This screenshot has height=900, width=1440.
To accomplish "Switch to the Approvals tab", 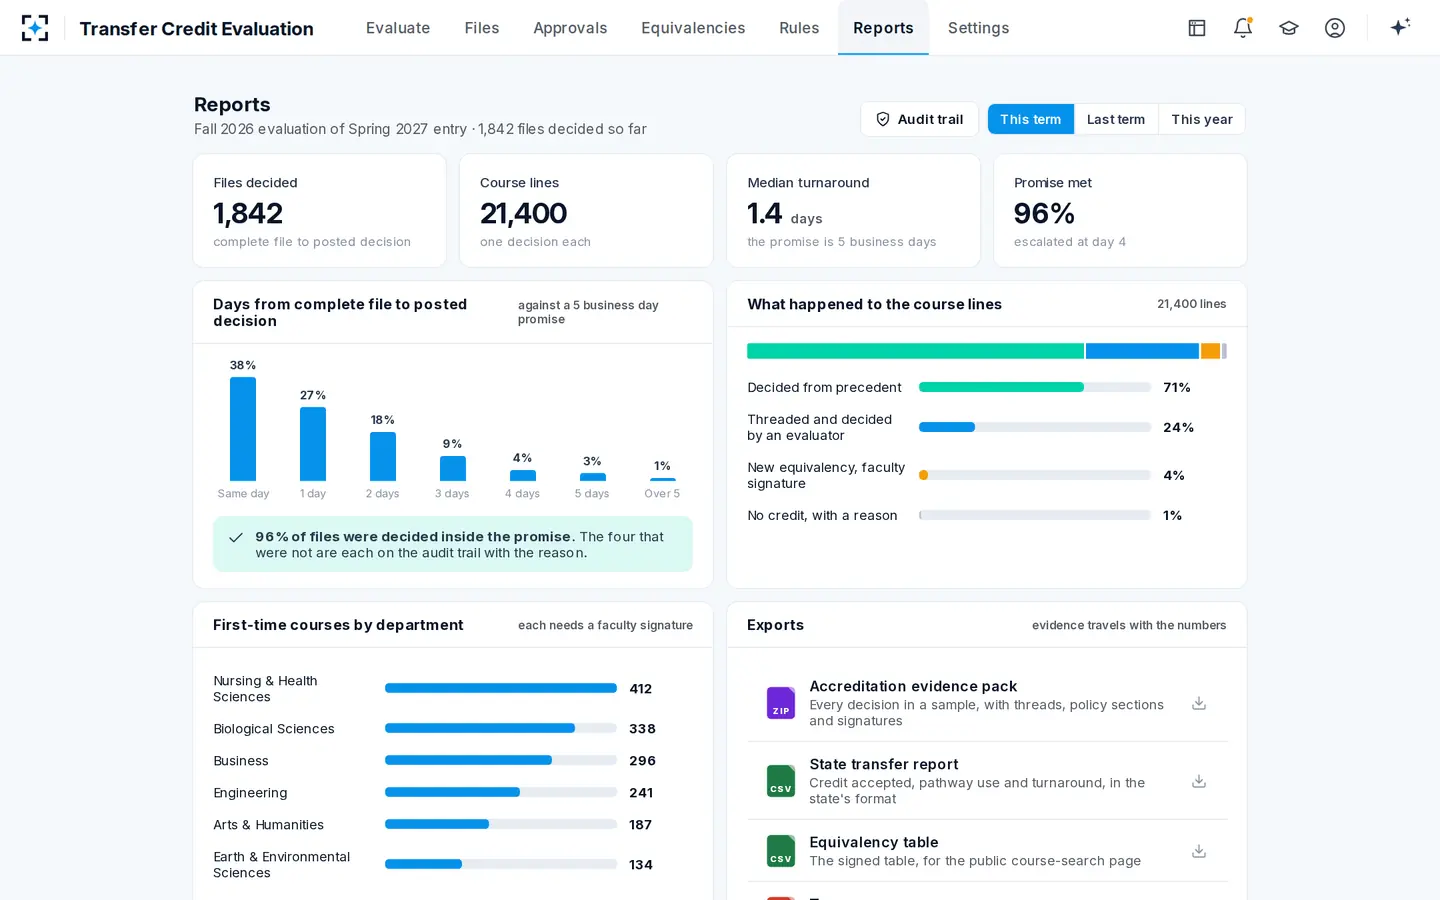I will coord(570,28).
